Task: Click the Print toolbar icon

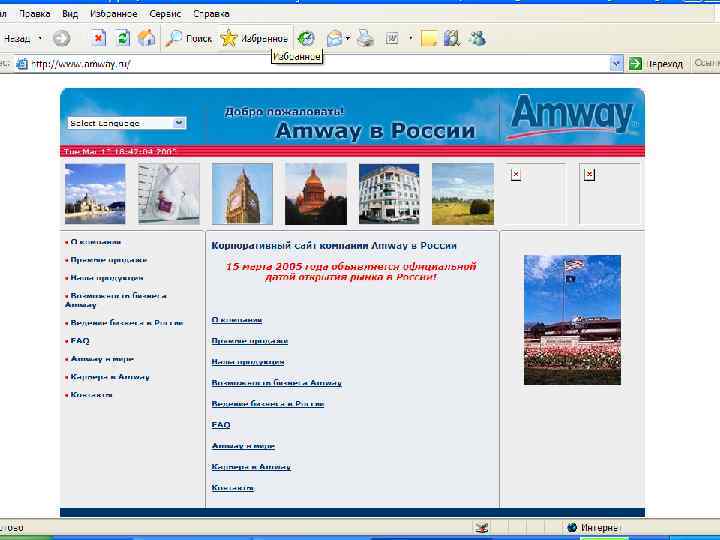Action: (x=366, y=39)
